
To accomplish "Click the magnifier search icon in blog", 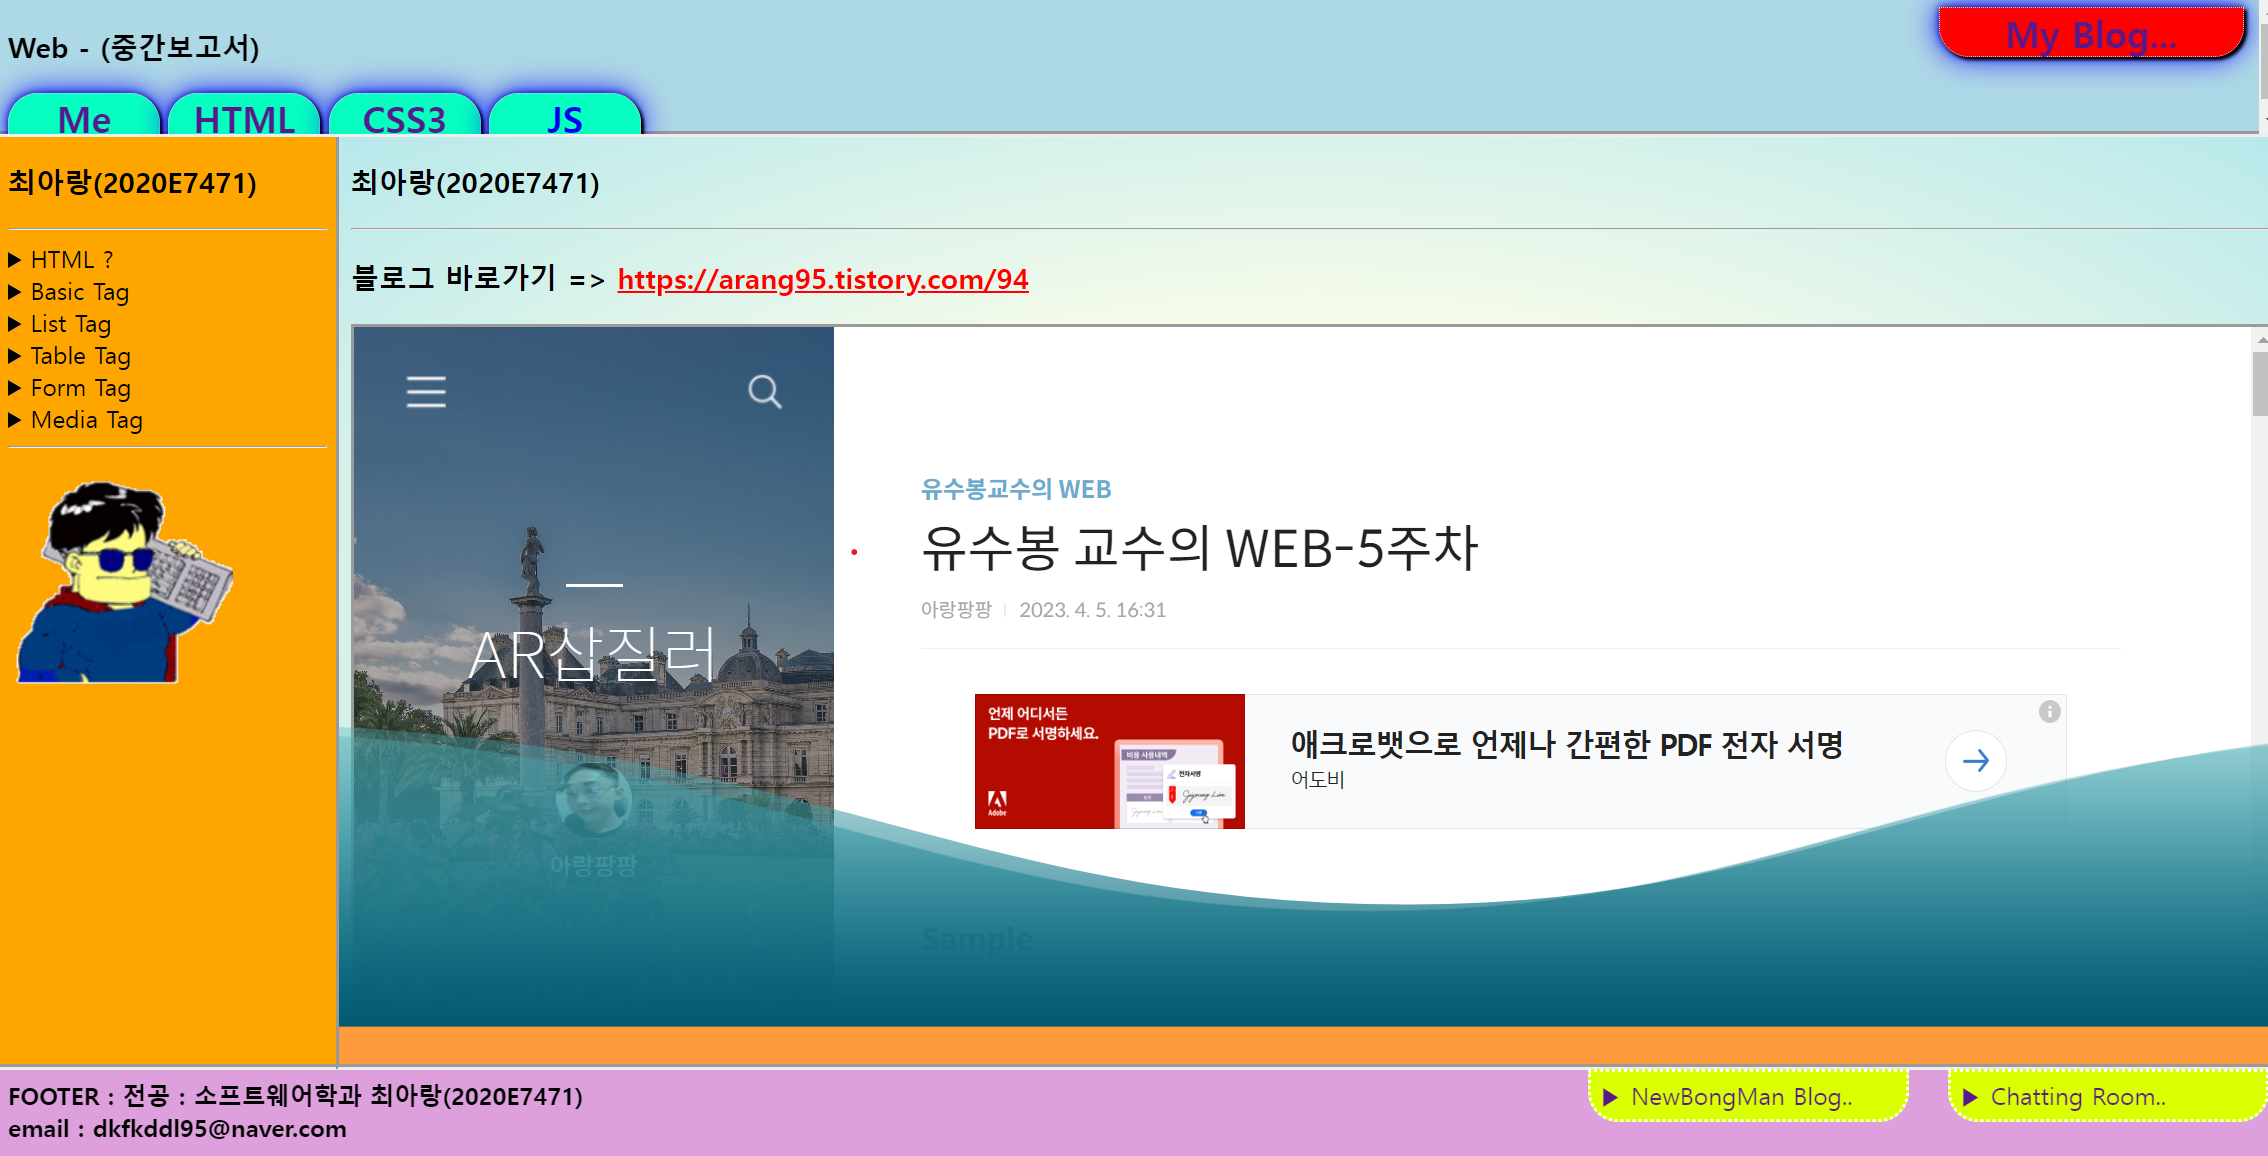I will [x=764, y=391].
